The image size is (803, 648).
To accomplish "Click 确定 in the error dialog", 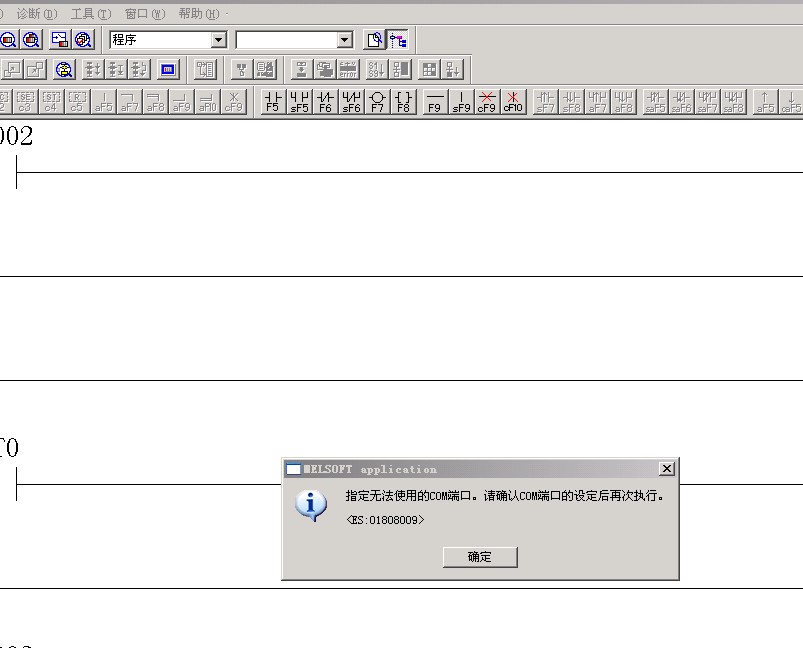I will pos(480,557).
